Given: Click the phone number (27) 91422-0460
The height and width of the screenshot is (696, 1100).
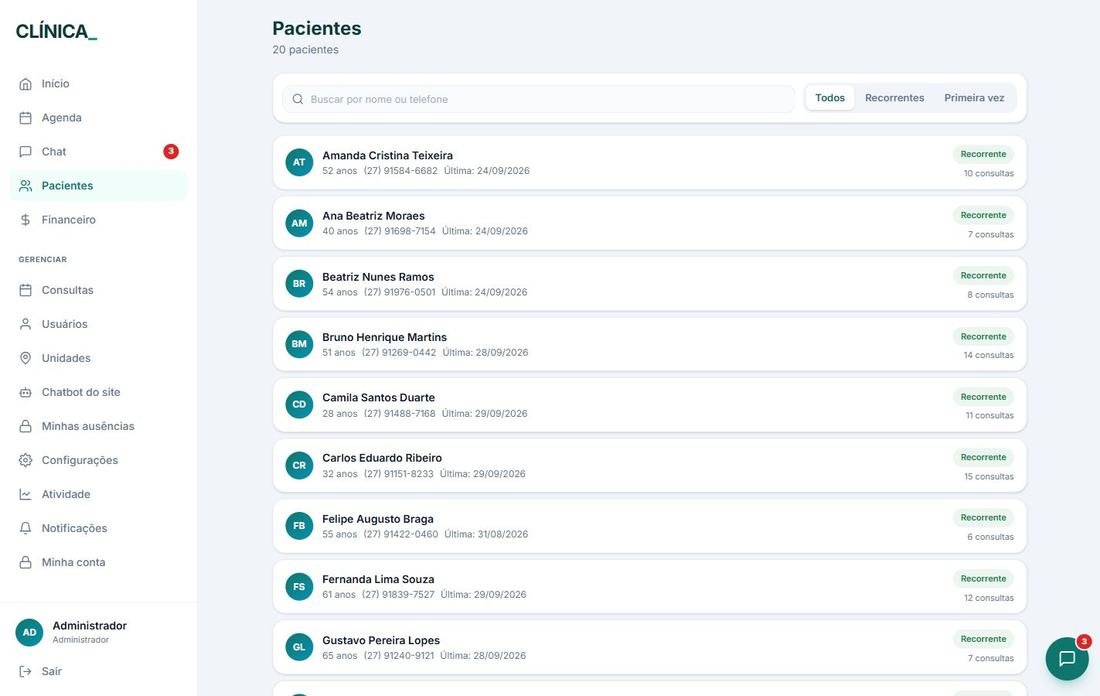Looking at the screenshot, I should [401, 534].
